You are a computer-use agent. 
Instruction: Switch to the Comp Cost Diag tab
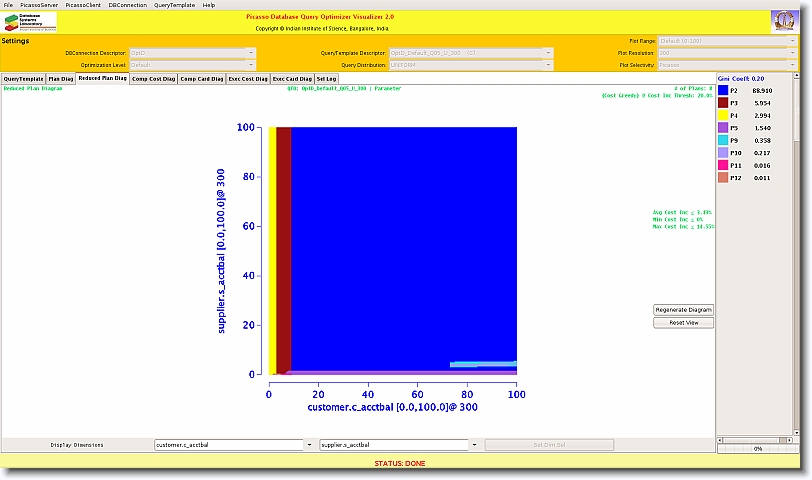[x=153, y=78]
